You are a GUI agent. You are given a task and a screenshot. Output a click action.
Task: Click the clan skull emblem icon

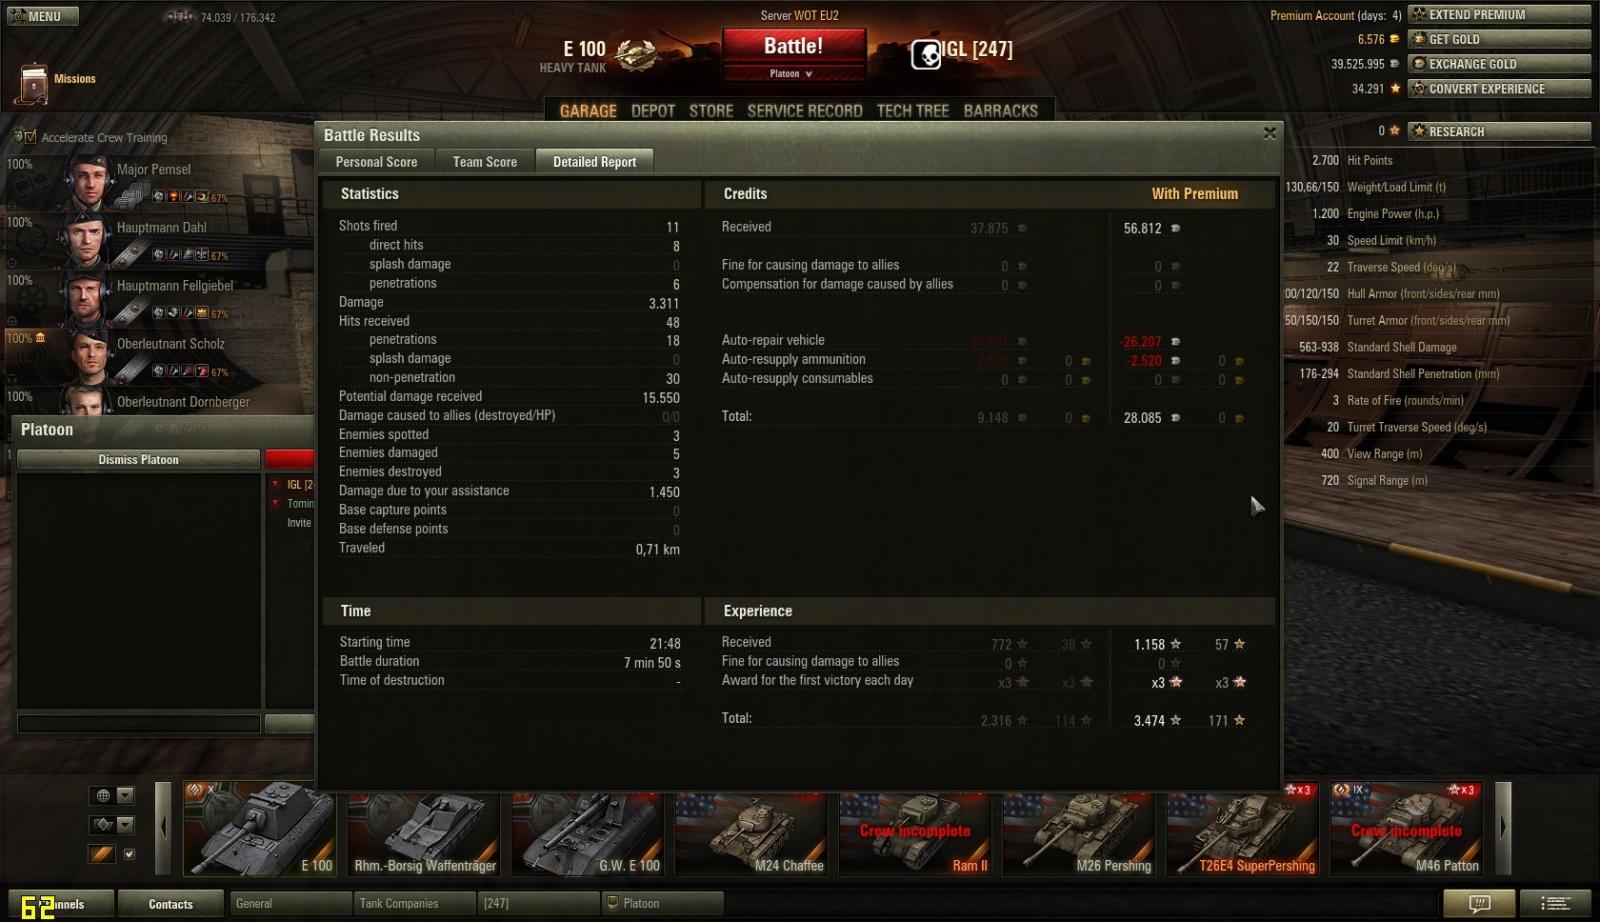coord(926,54)
